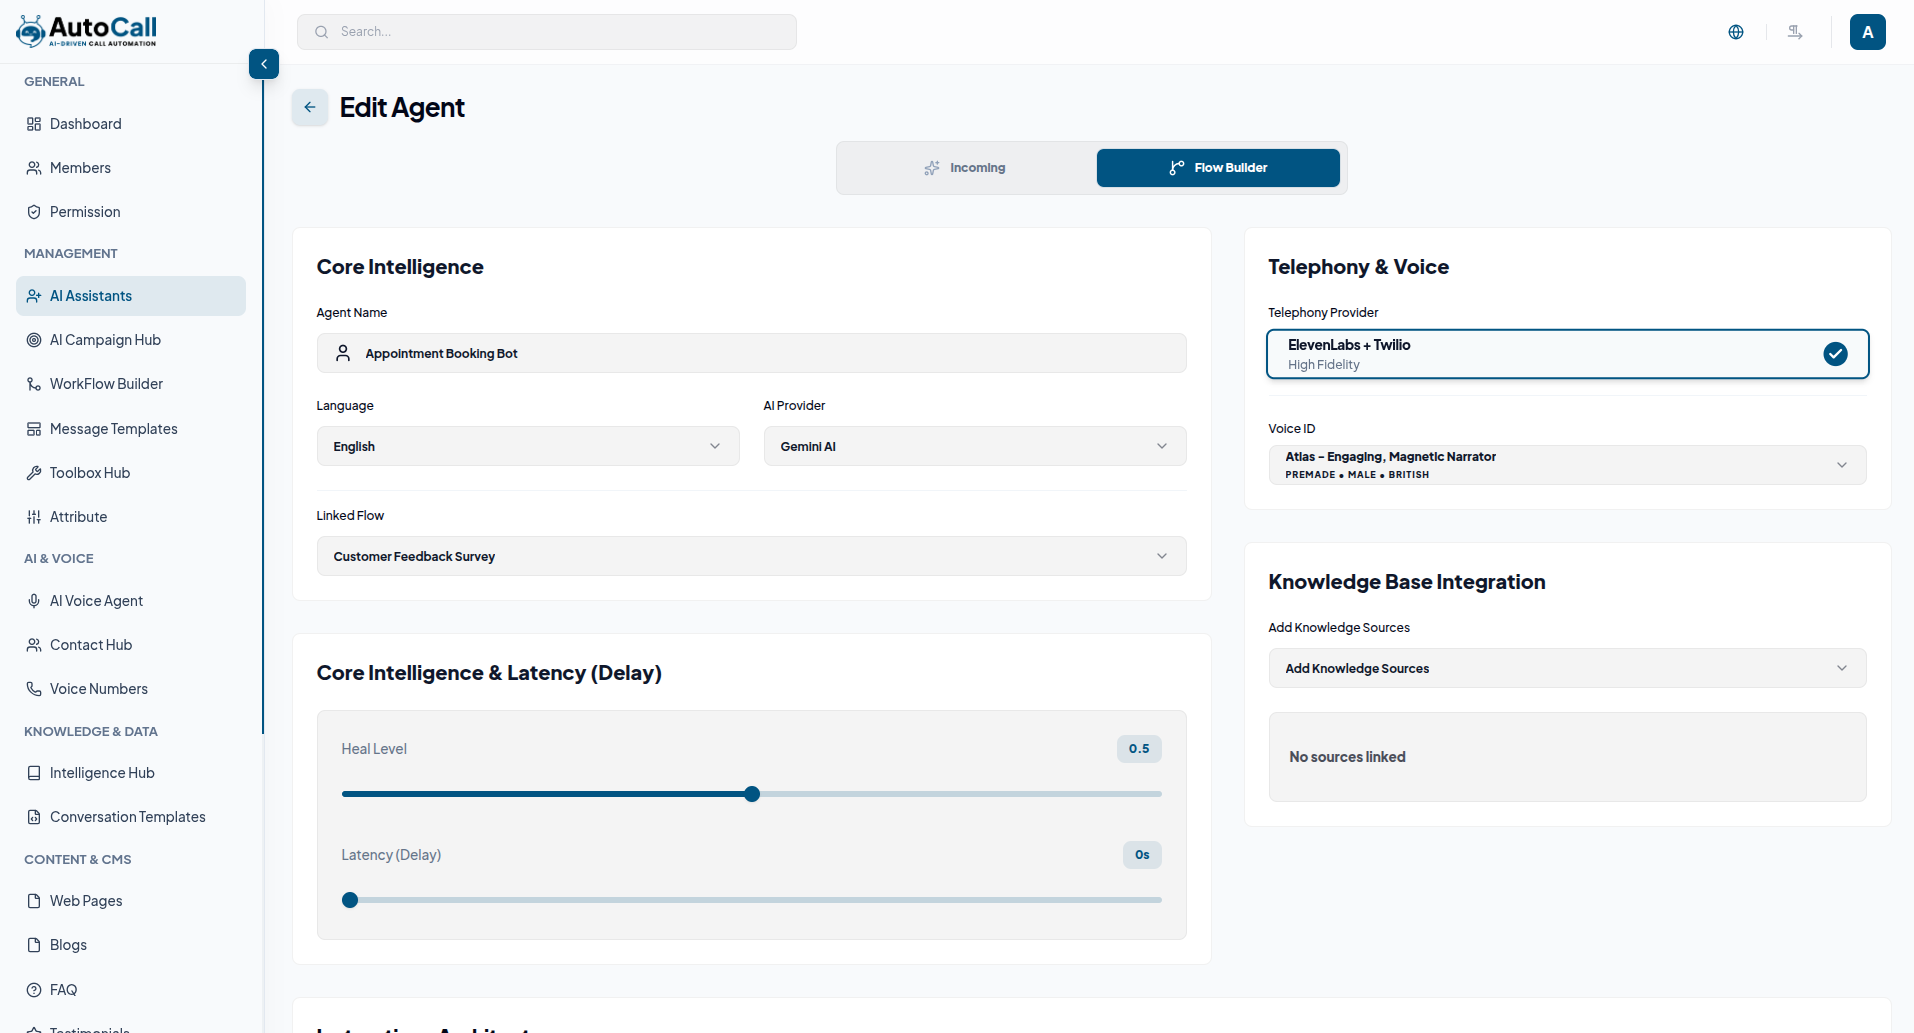Open the language globe icon in header
This screenshot has height=1033, width=1914.
point(1736,32)
